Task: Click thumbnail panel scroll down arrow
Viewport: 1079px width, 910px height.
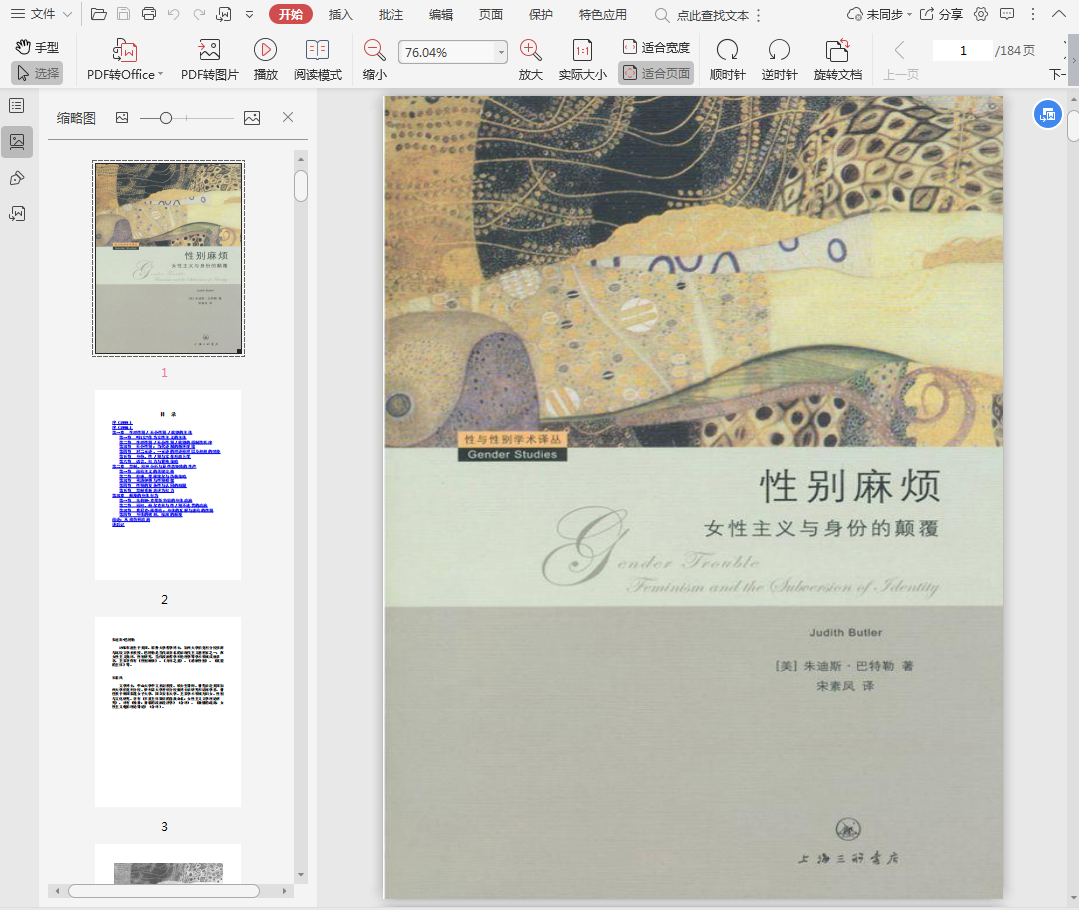Action: (x=301, y=875)
